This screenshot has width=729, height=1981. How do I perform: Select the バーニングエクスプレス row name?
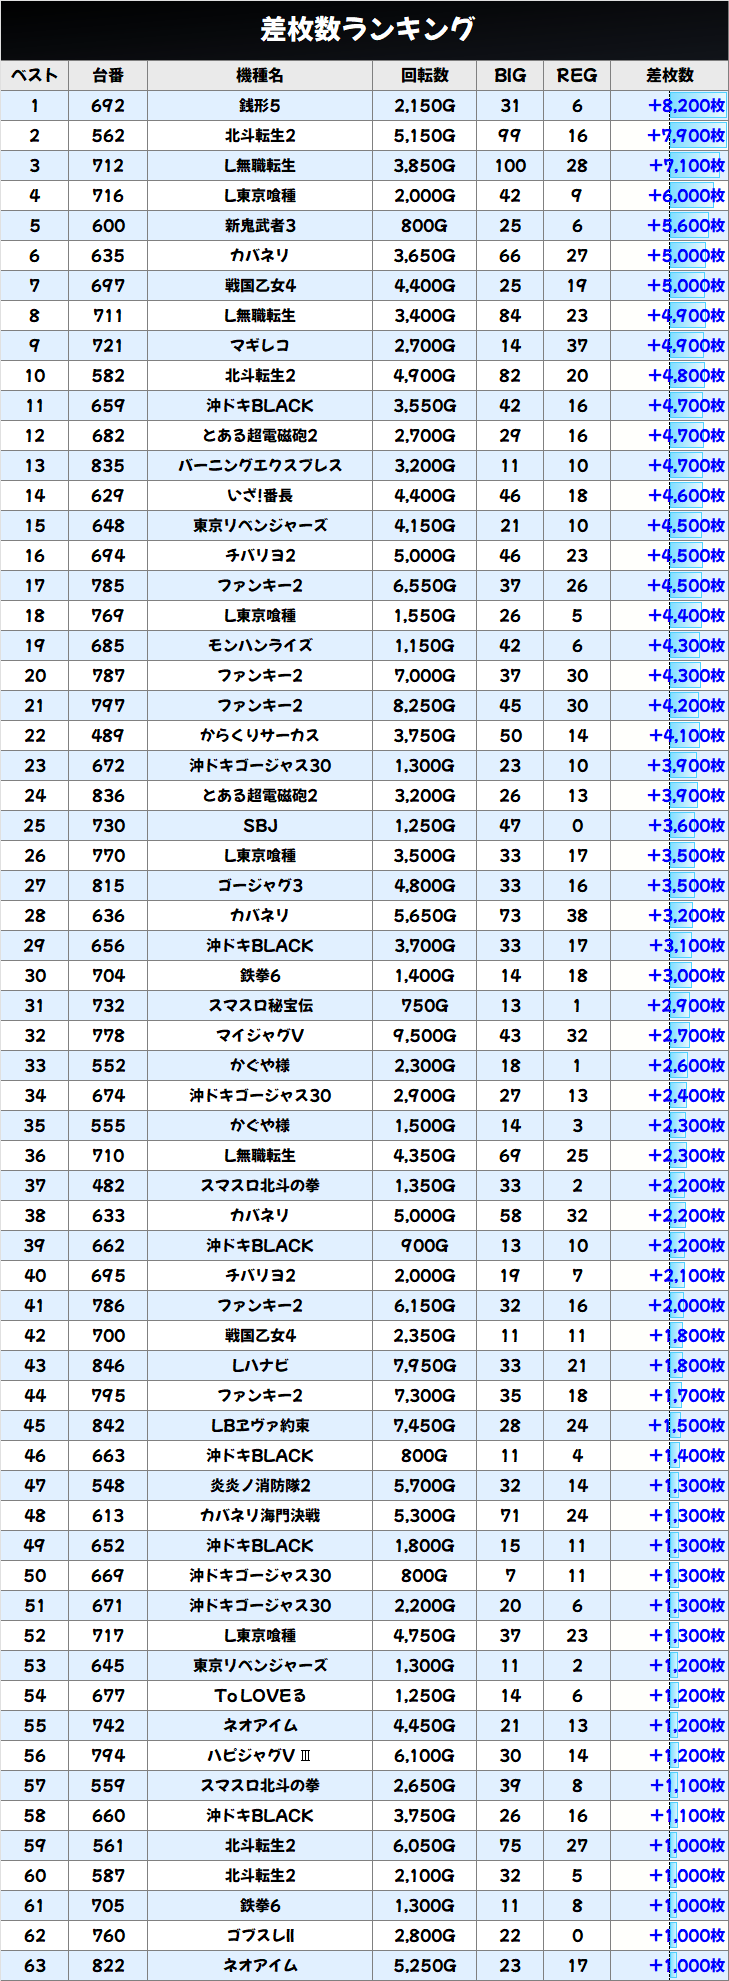tap(260, 466)
